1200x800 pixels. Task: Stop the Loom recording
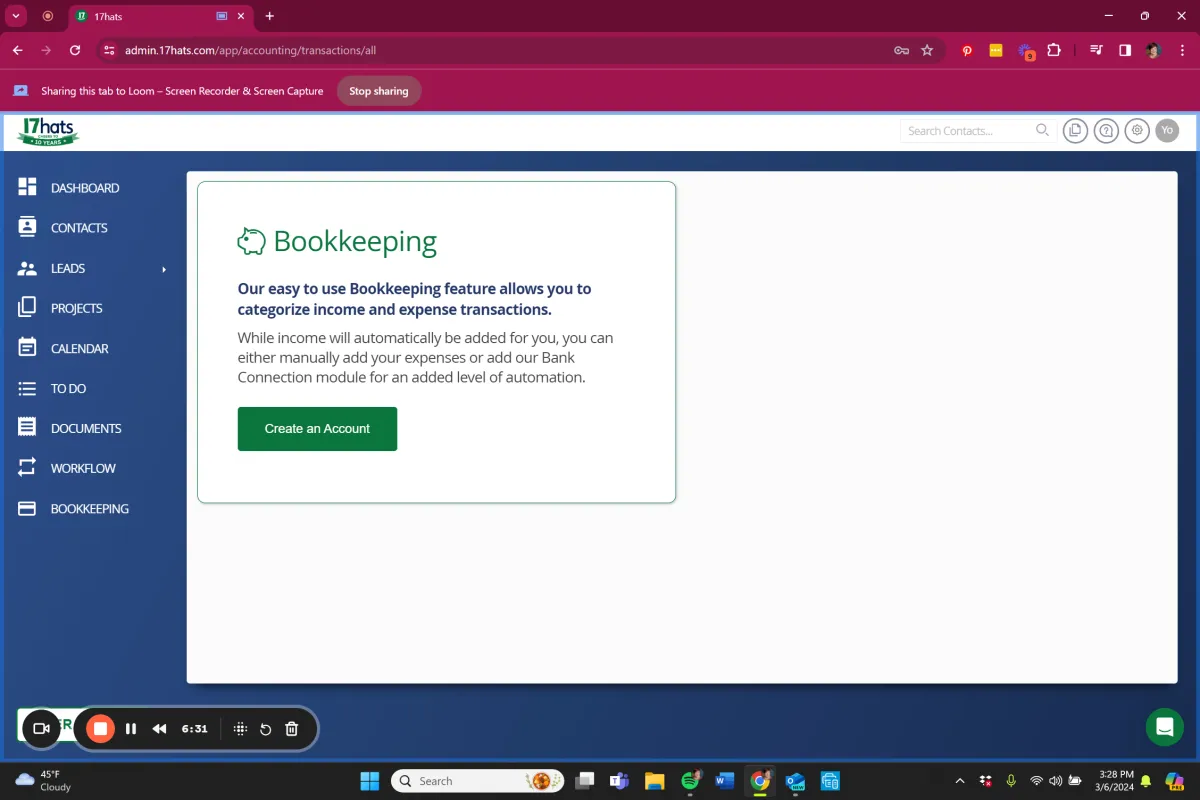point(100,729)
